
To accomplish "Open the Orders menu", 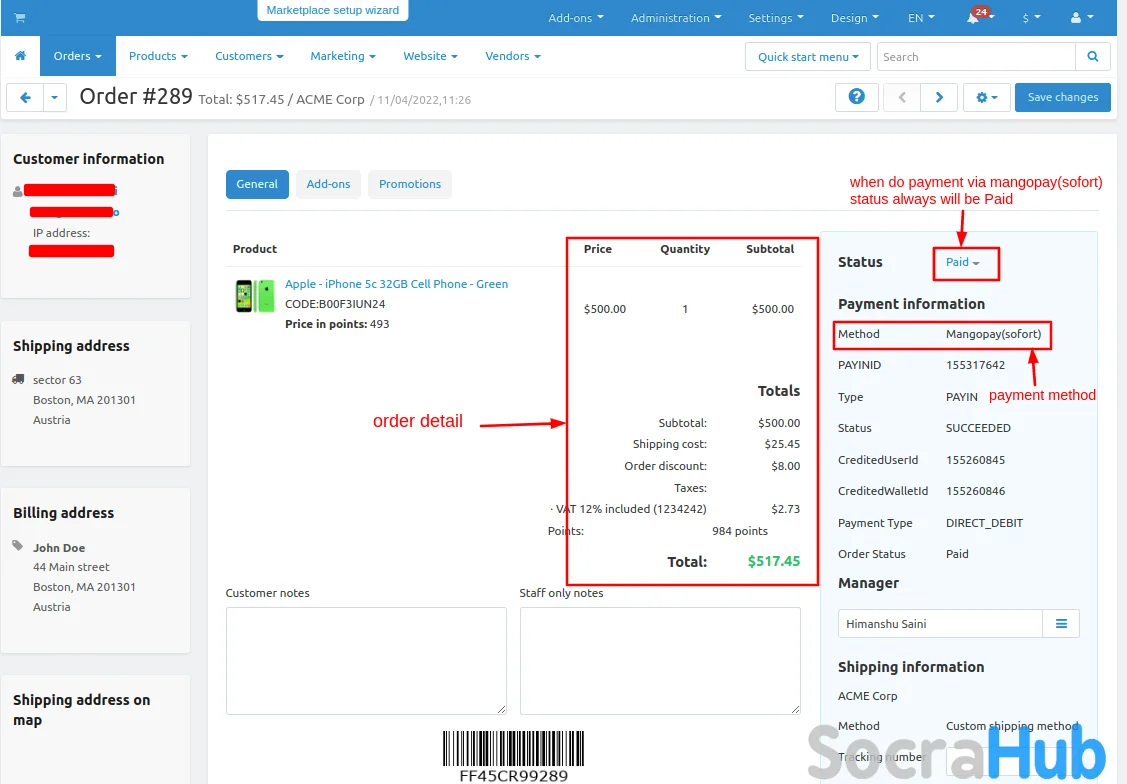I will click(x=78, y=56).
